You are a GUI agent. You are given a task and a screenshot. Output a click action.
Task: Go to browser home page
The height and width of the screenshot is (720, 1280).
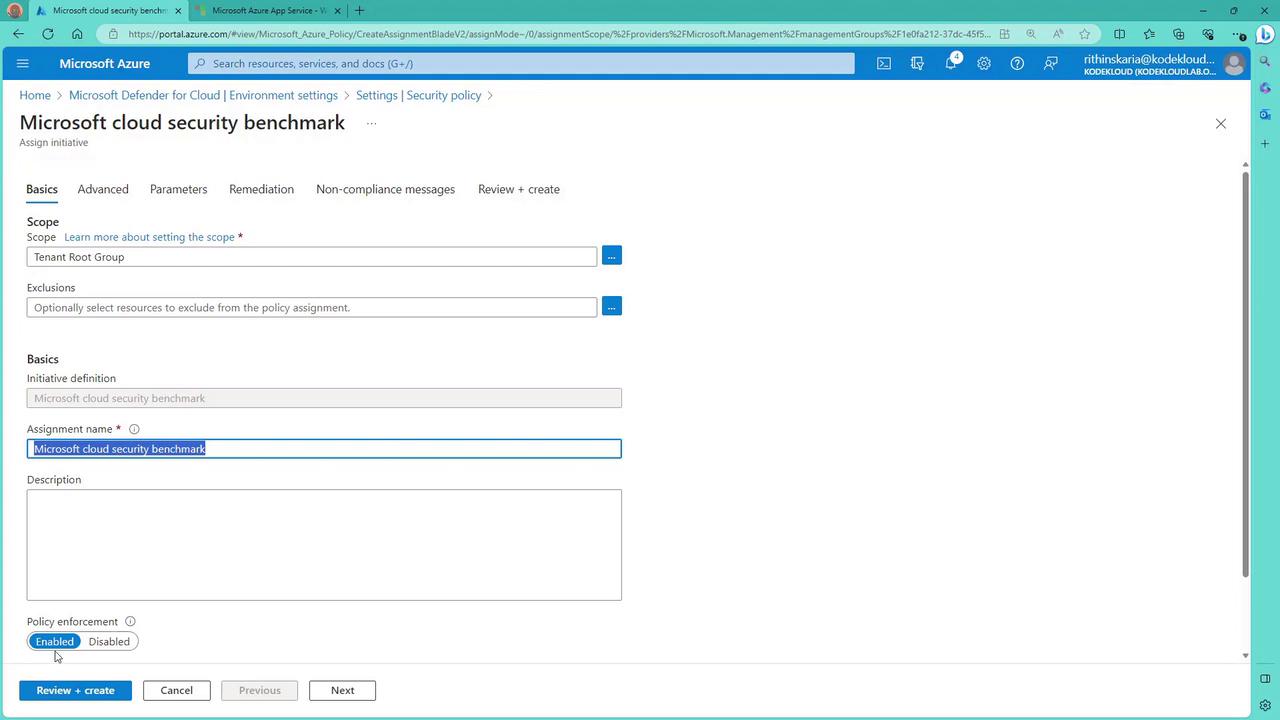pyautogui.click(x=77, y=34)
